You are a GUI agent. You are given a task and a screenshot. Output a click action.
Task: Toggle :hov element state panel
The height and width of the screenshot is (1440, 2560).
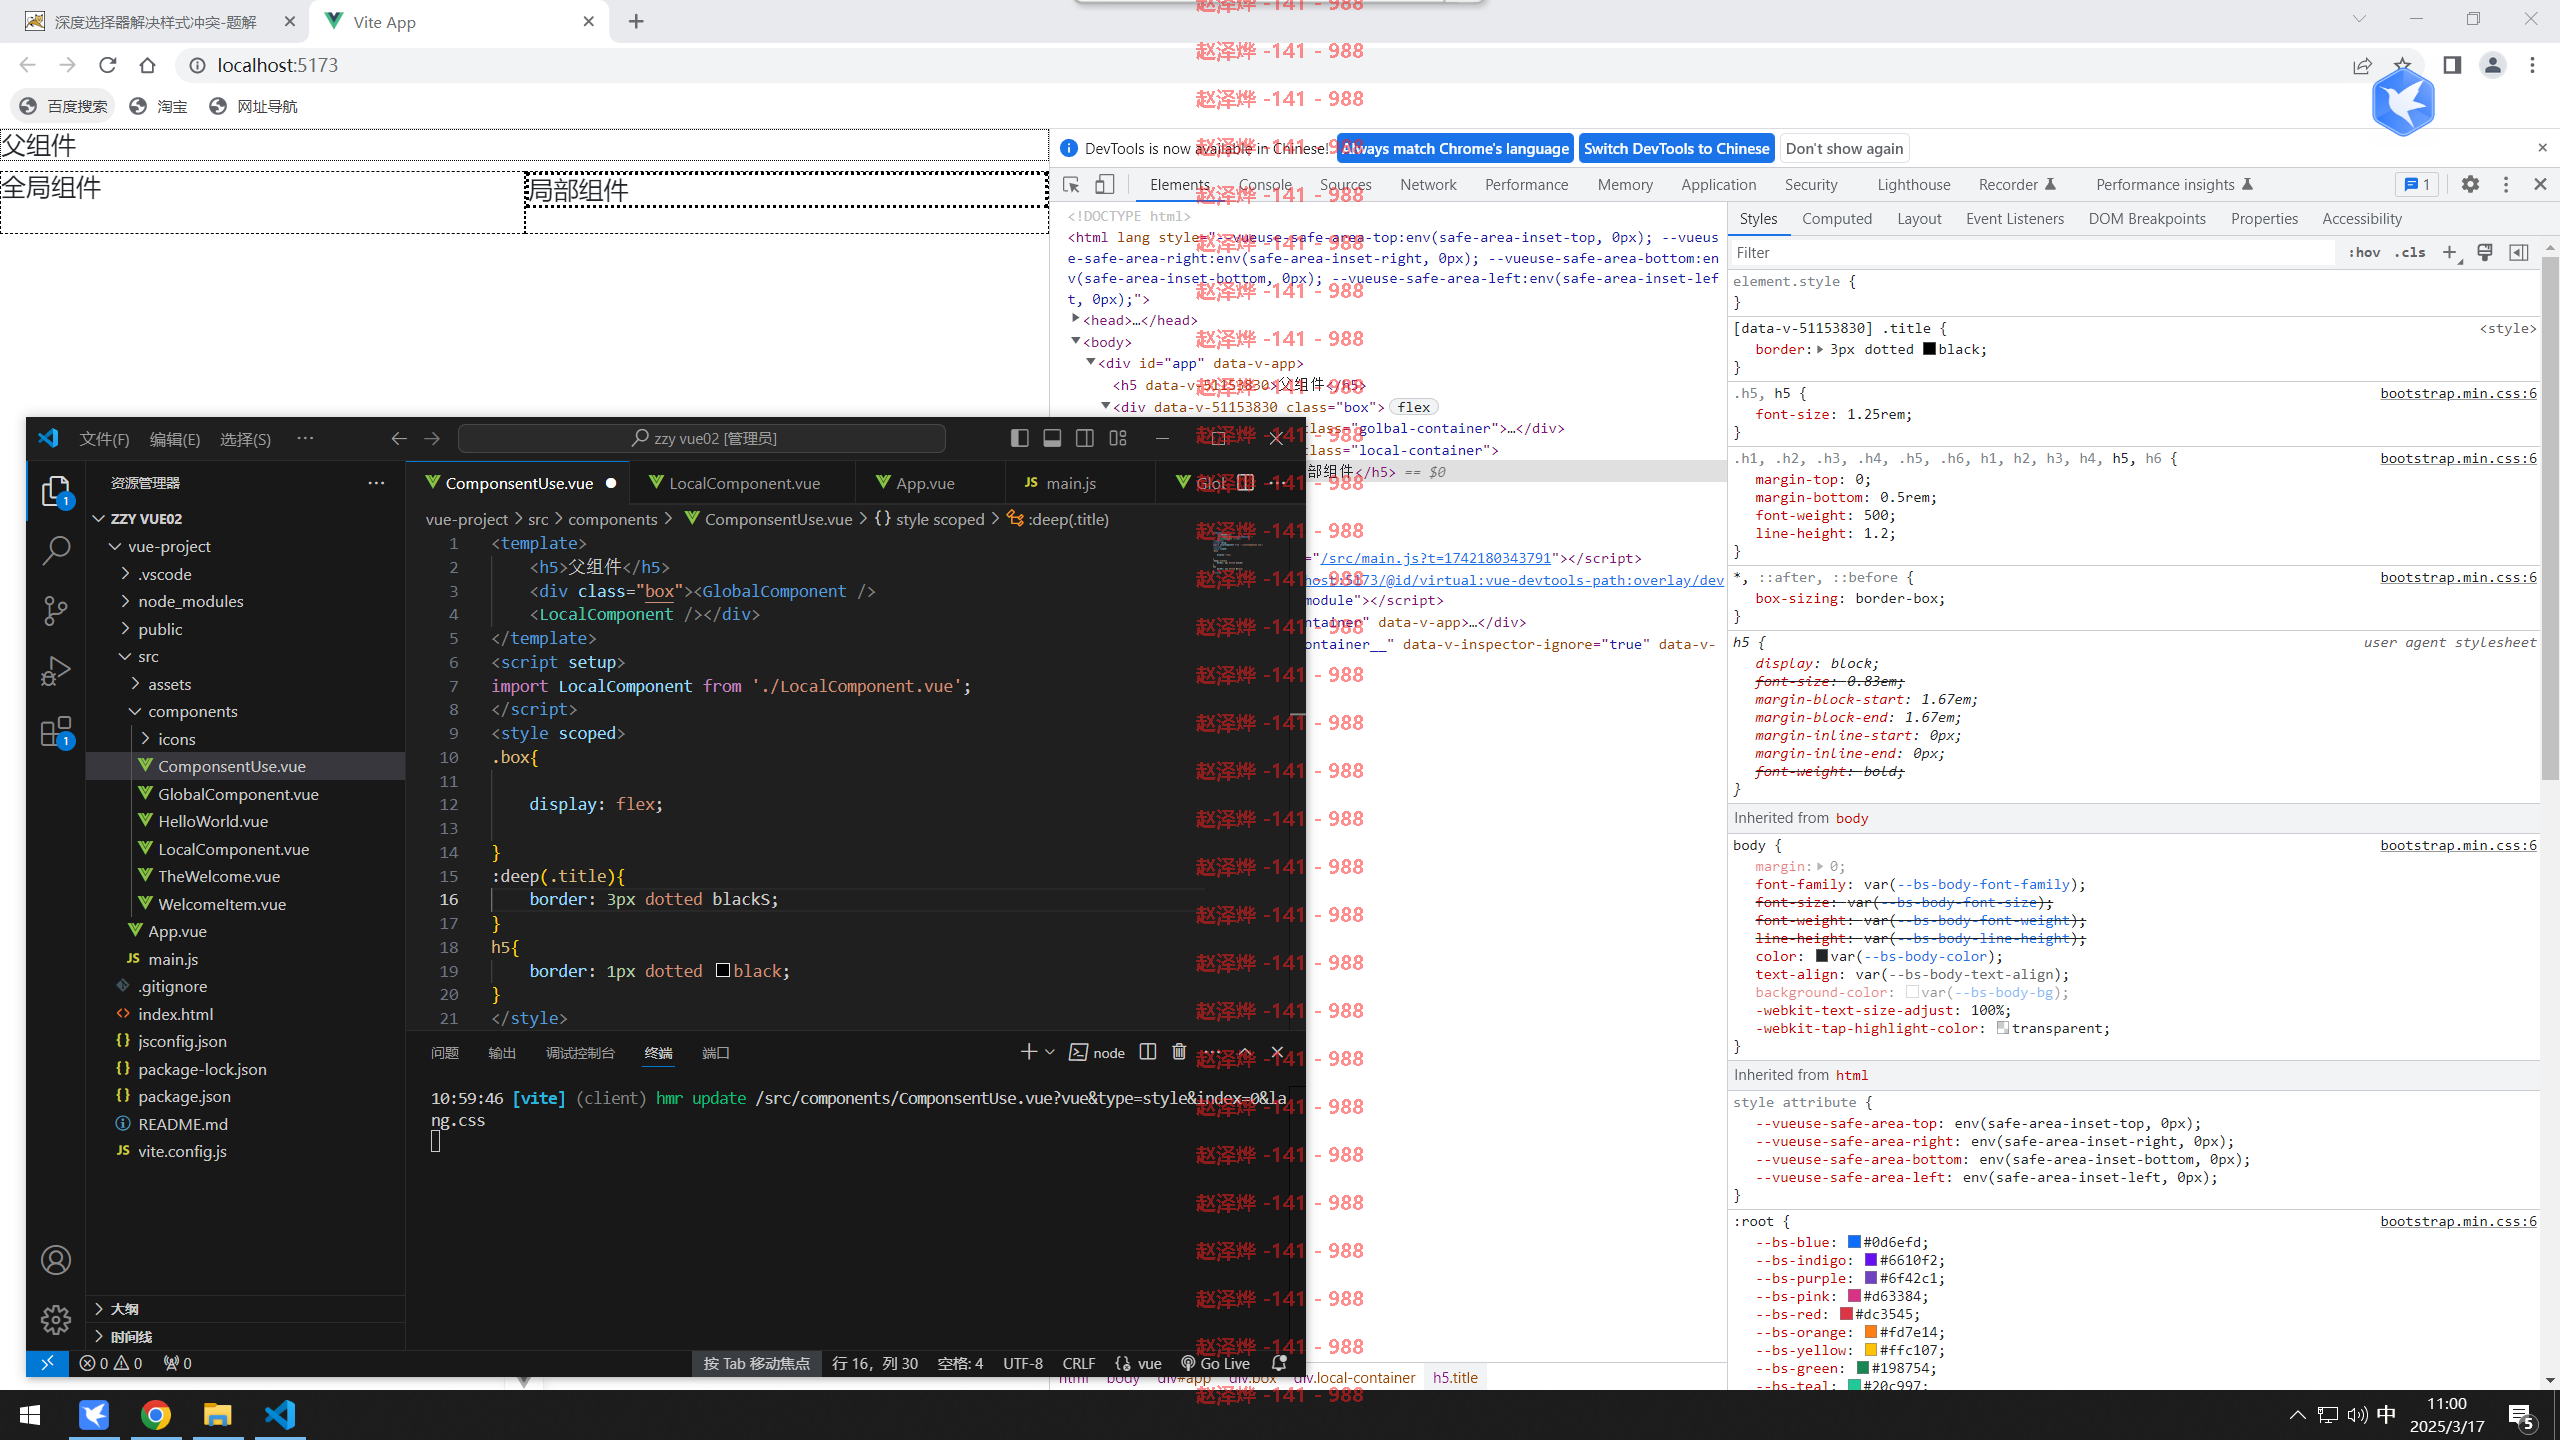(x=2364, y=253)
